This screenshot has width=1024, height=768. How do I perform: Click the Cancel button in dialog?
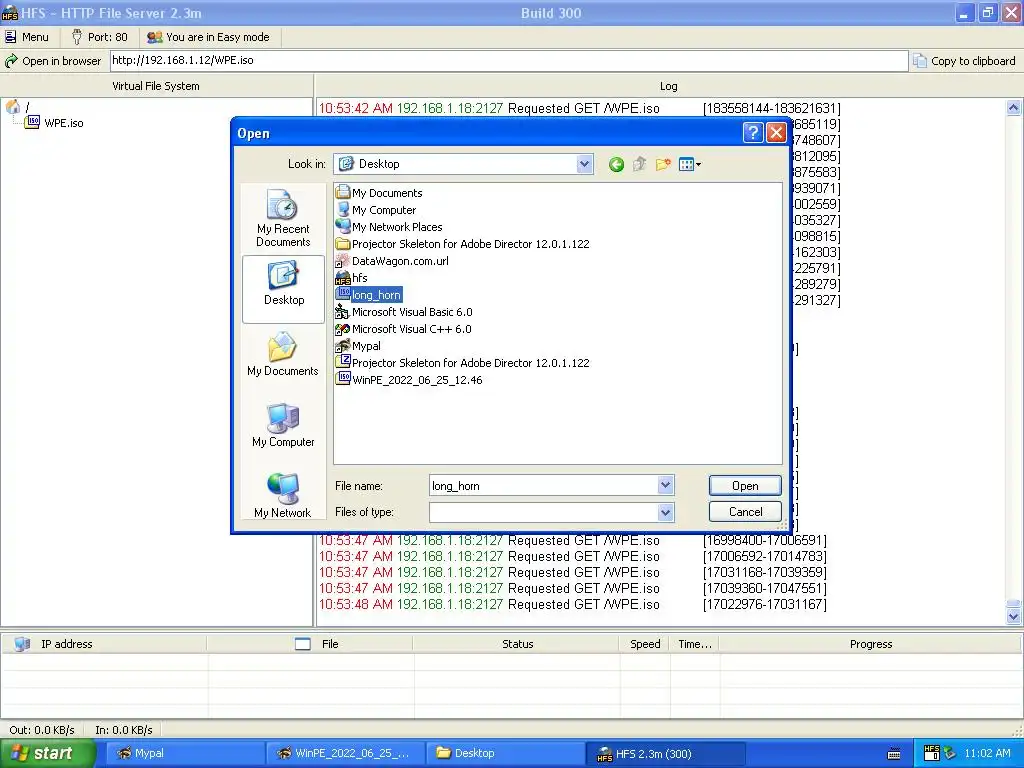(744, 511)
